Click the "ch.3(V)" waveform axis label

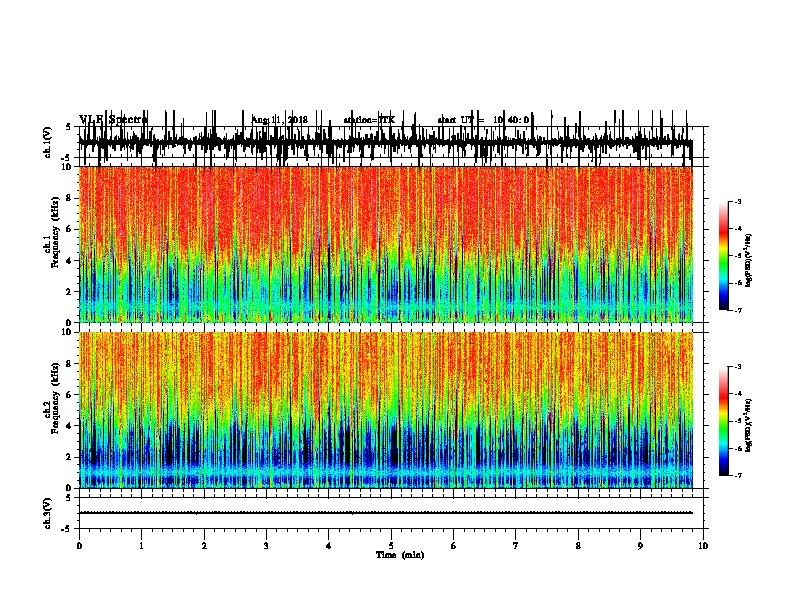[x=47, y=513]
